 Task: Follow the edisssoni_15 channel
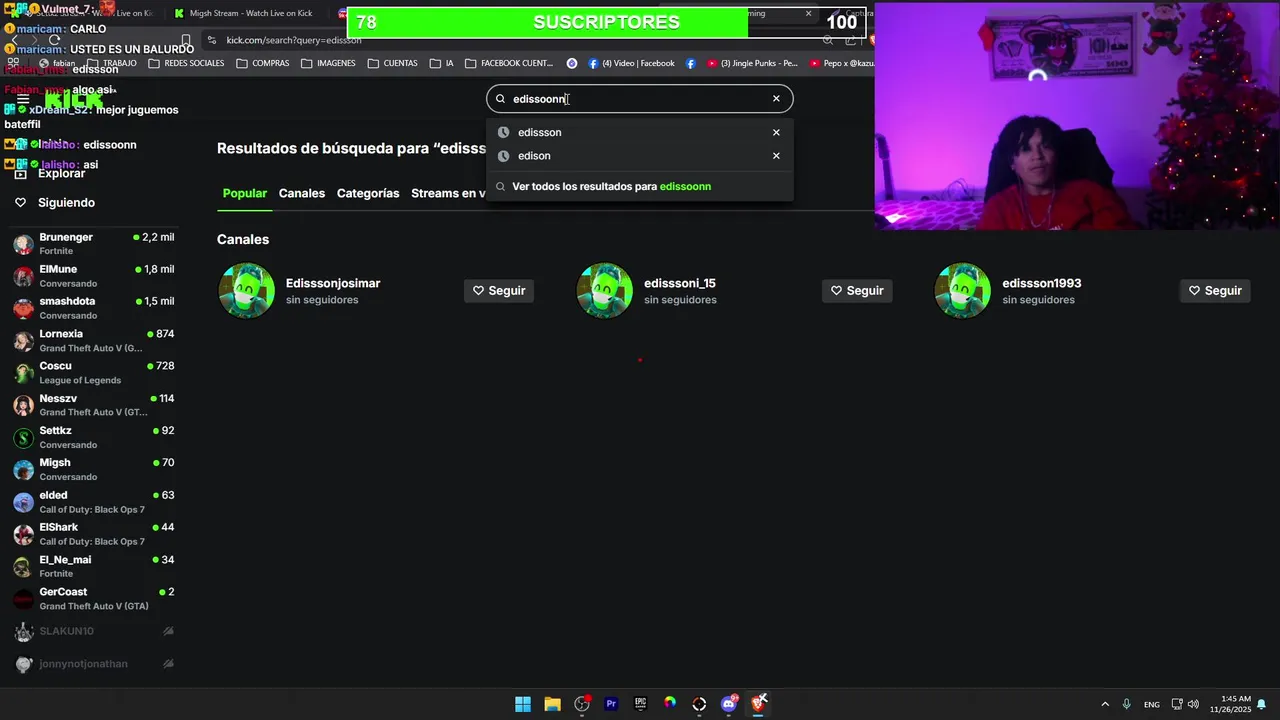pos(857,290)
